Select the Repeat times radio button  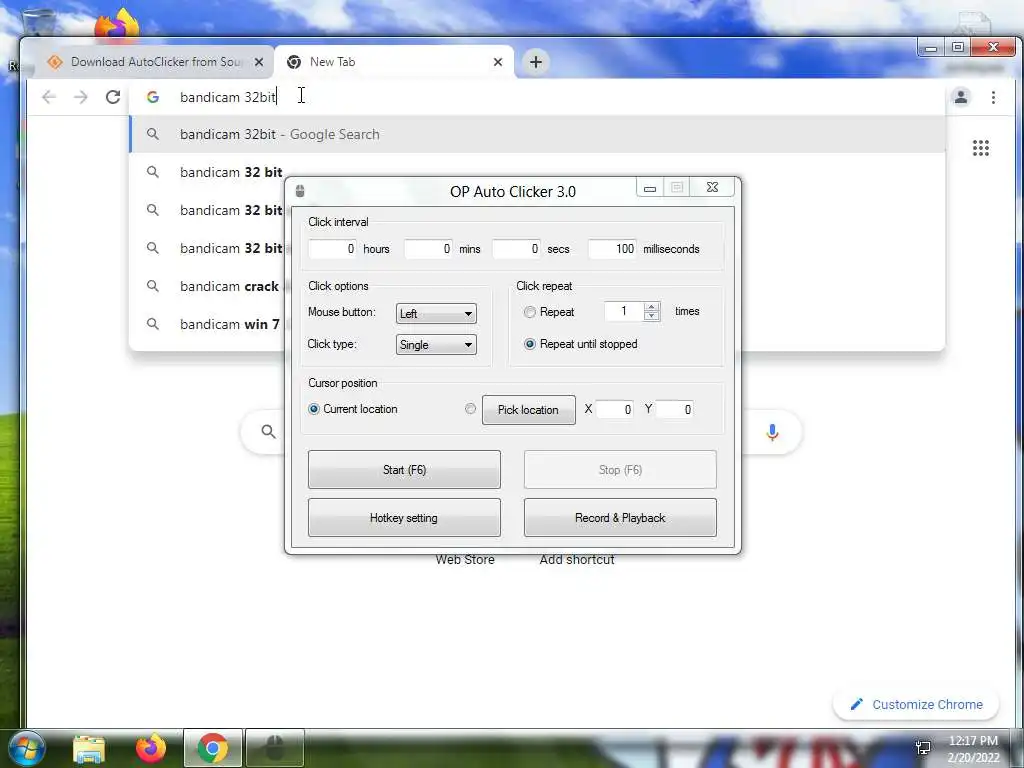(530, 312)
